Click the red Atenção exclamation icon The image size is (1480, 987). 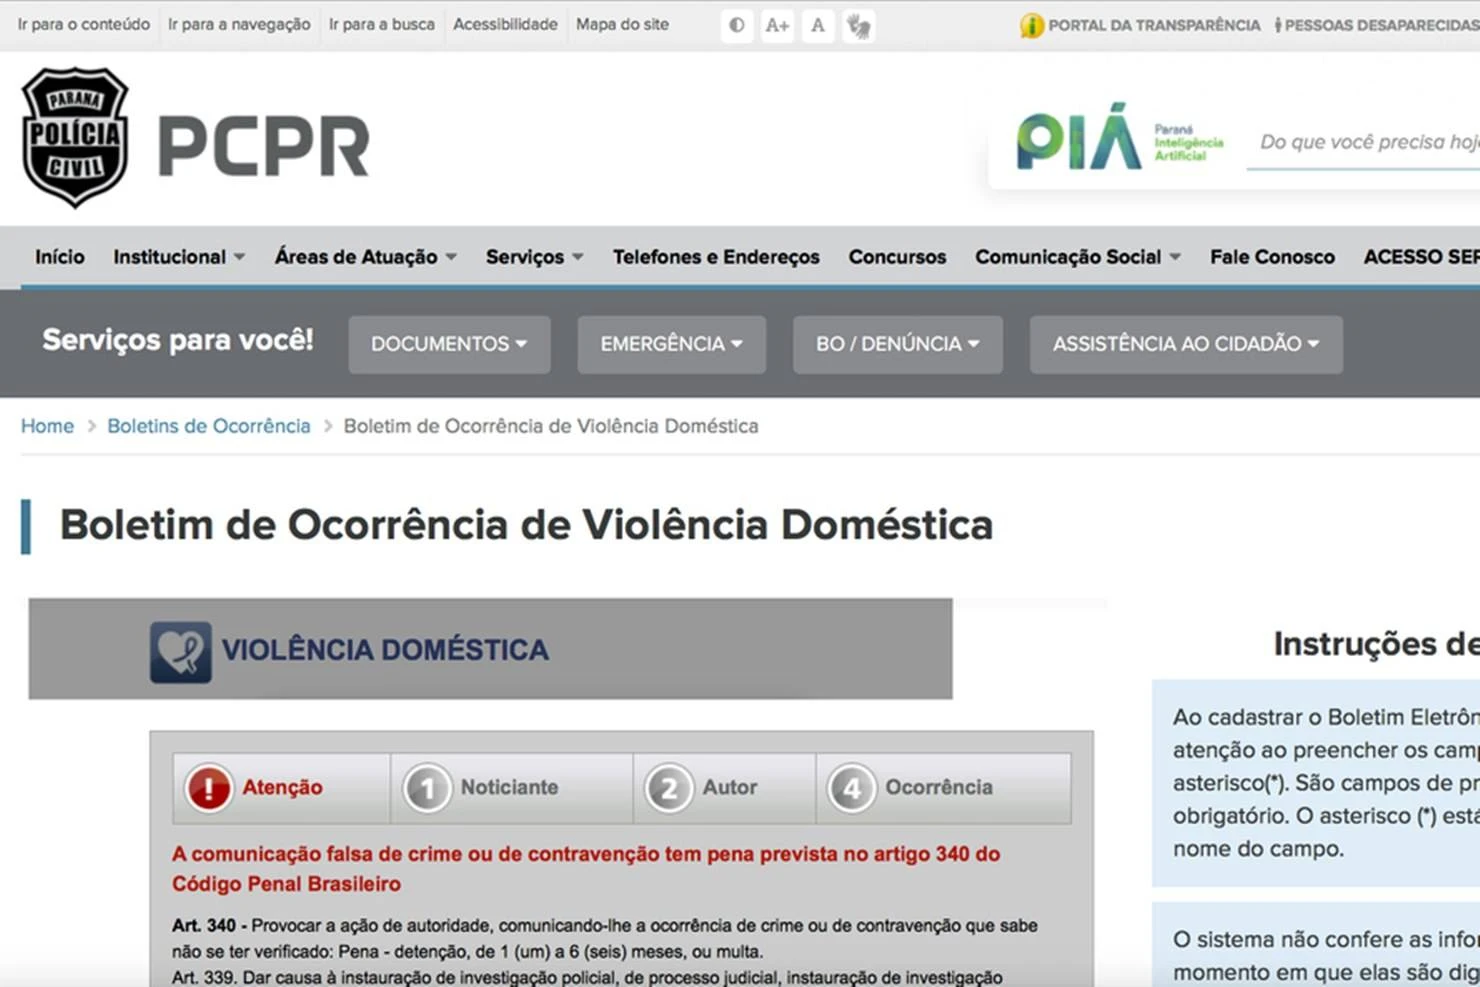click(209, 788)
